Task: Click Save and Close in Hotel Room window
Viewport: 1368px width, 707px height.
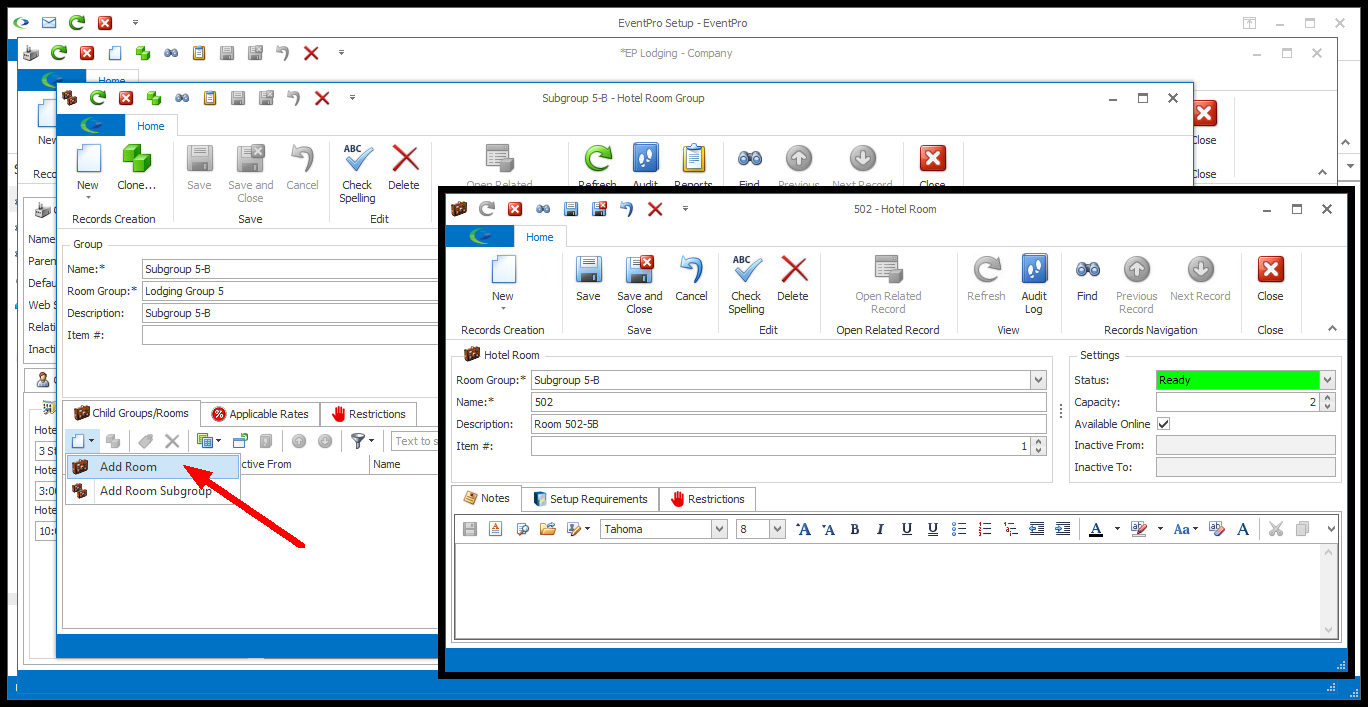Action: click(639, 285)
